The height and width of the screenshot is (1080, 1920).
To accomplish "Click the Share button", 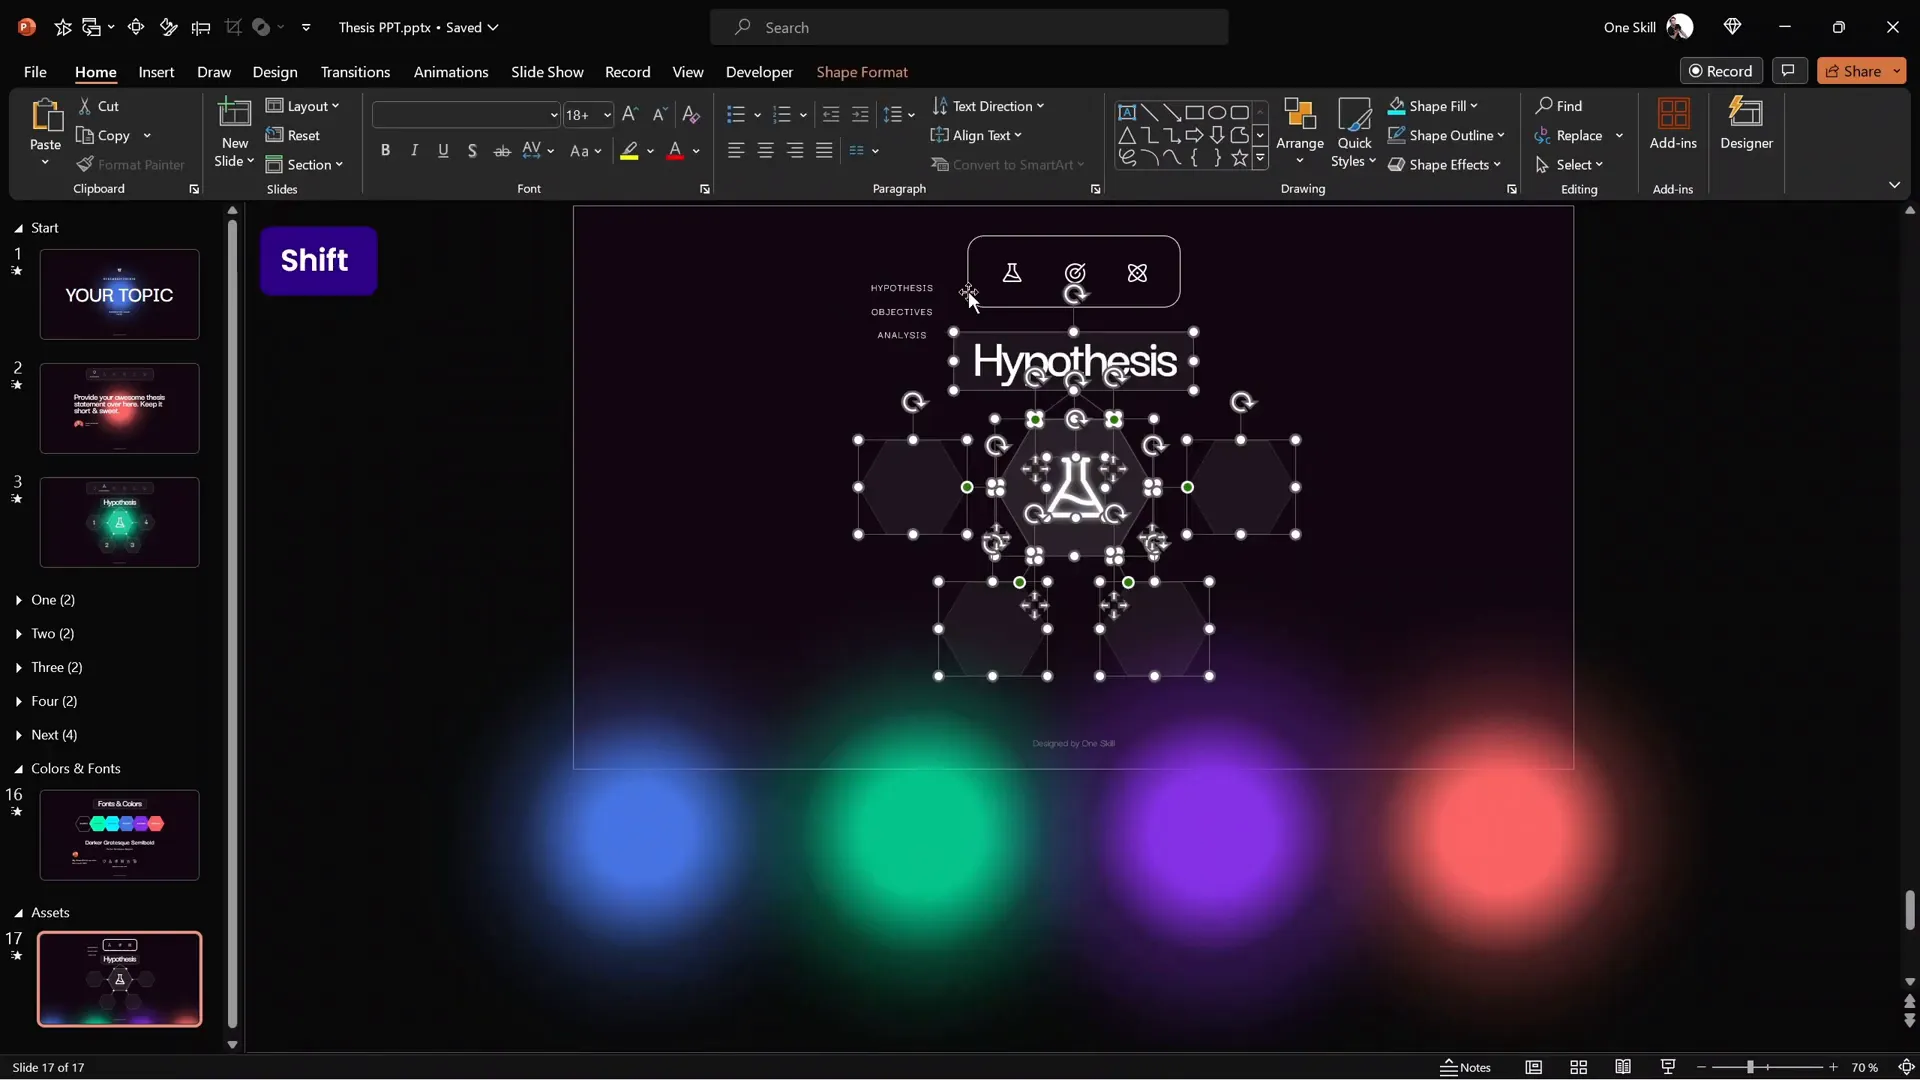I will click(1853, 71).
